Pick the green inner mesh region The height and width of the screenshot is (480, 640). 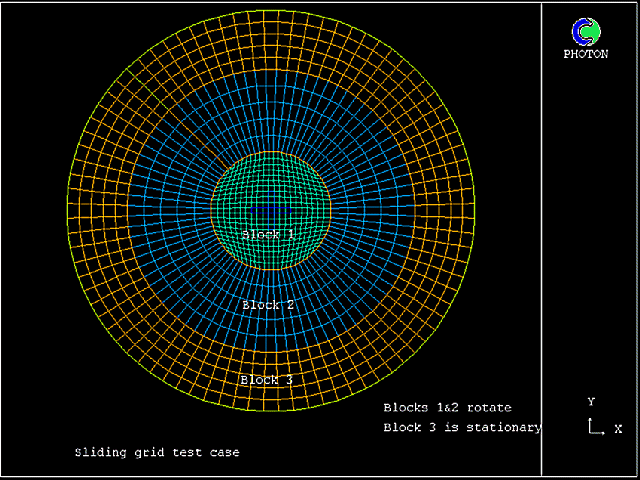[271, 195]
